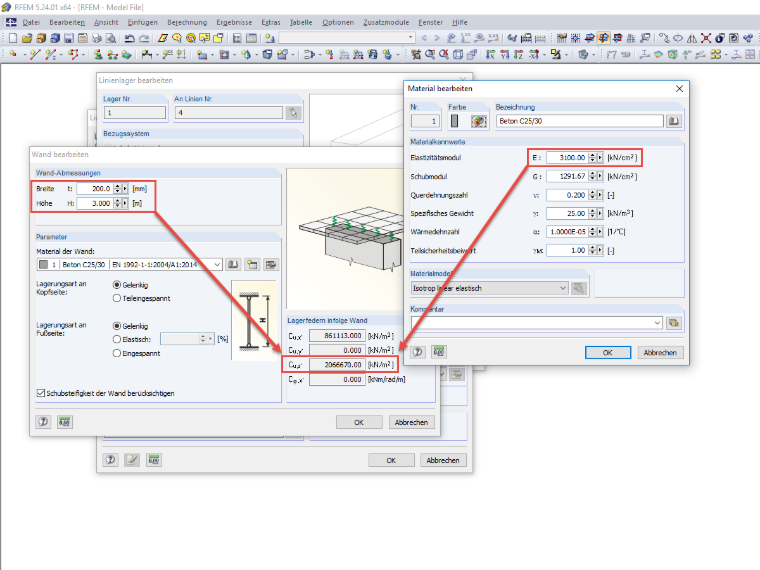Increase Elastizitätsmodul E spinner
Screen dimensions: 760x570
pyautogui.click(x=592, y=155)
